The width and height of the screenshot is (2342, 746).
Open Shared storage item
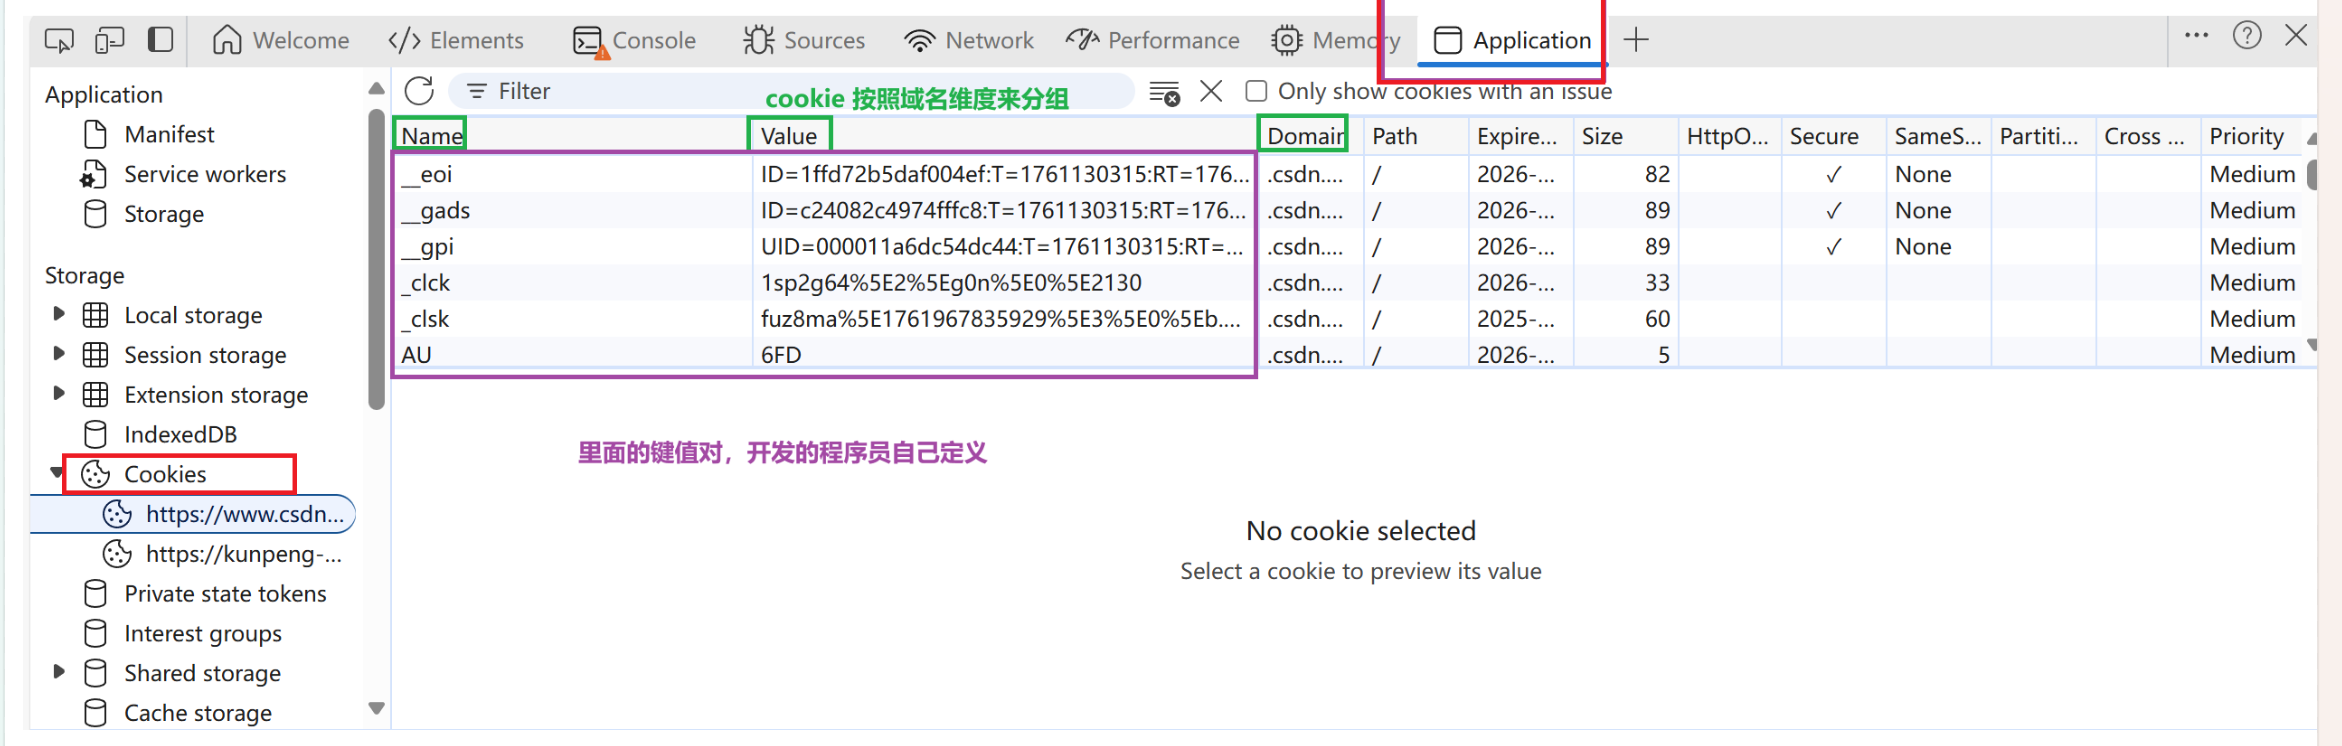pyautogui.click(x=202, y=673)
